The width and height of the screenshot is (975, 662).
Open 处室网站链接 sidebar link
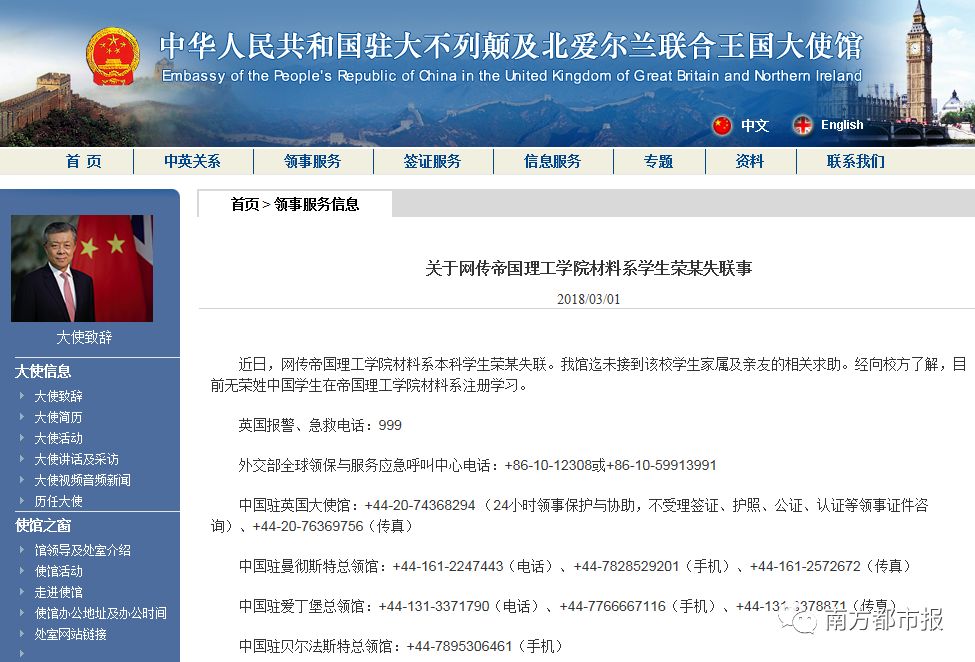click(70, 634)
